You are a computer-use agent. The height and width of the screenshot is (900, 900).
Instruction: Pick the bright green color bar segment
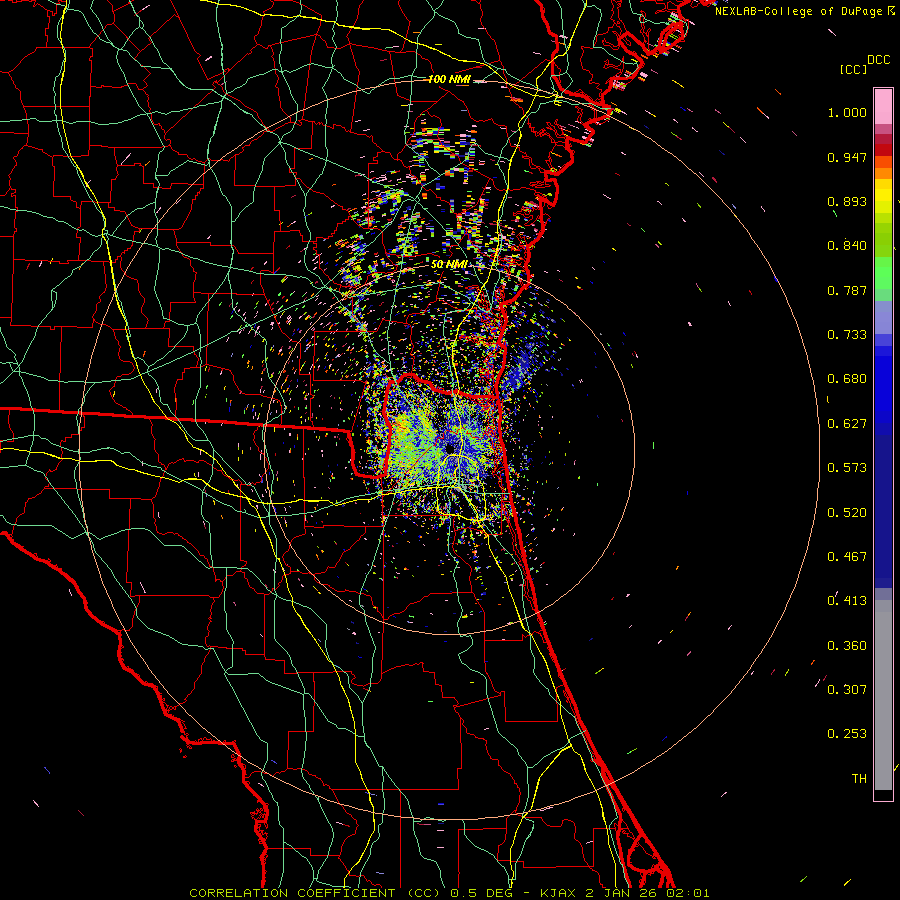(x=883, y=273)
